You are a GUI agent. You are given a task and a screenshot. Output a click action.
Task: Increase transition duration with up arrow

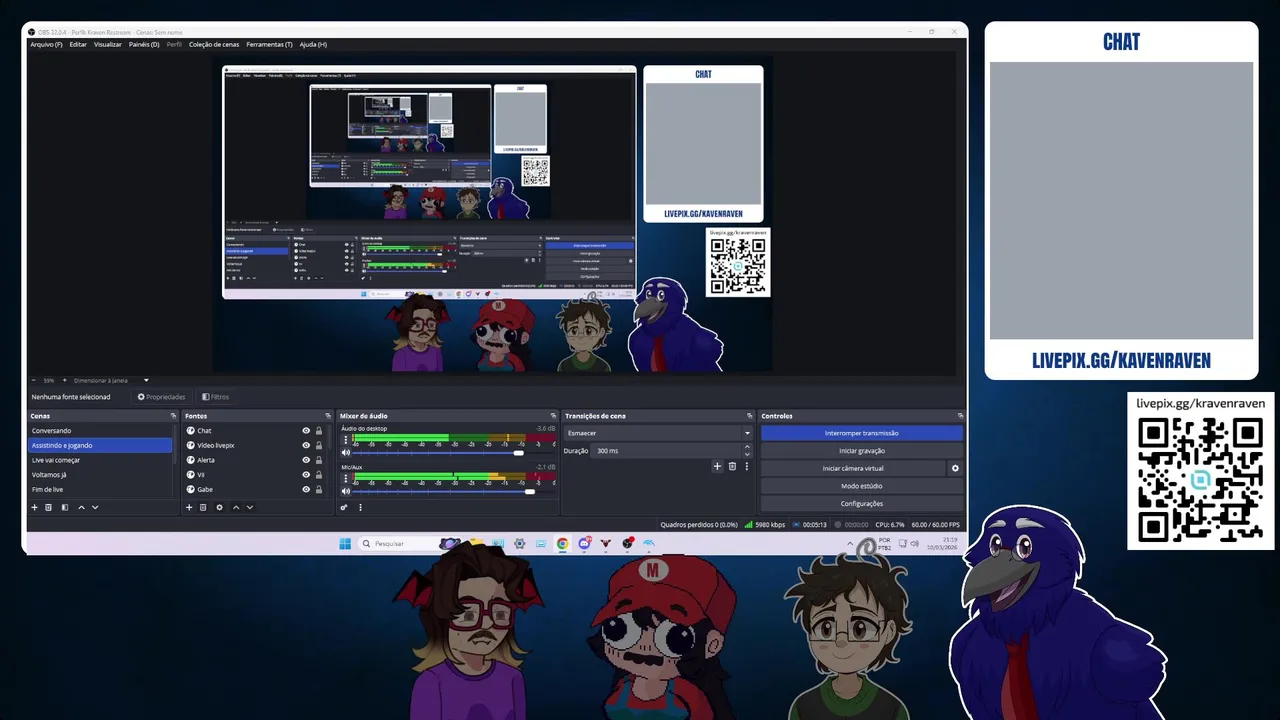click(749, 448)
